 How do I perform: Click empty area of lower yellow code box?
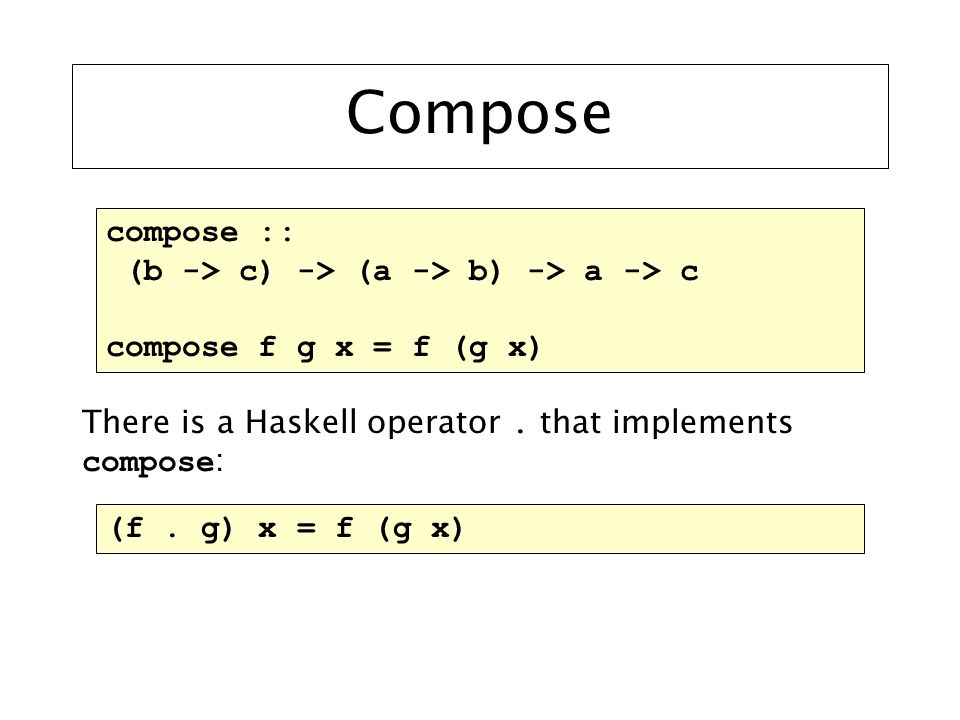pyautogui.click(x=661, y=529)
